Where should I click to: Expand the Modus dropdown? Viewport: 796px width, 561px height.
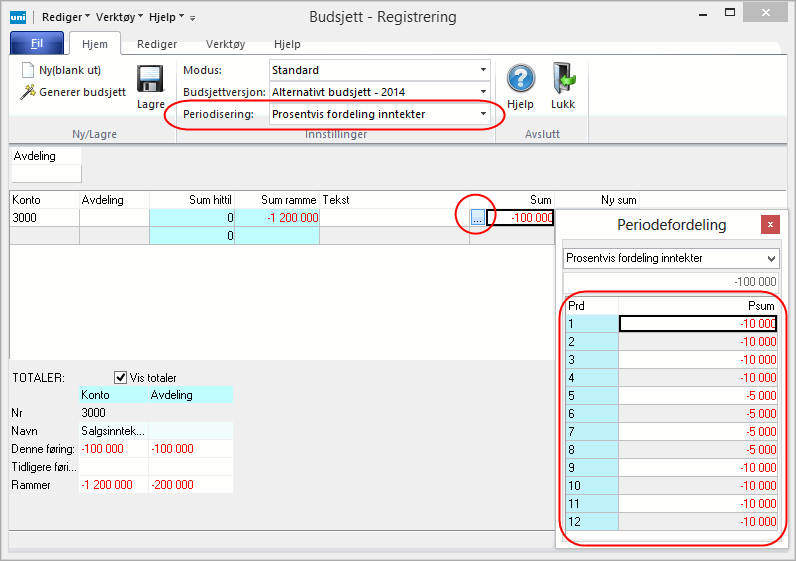point(483,70)
